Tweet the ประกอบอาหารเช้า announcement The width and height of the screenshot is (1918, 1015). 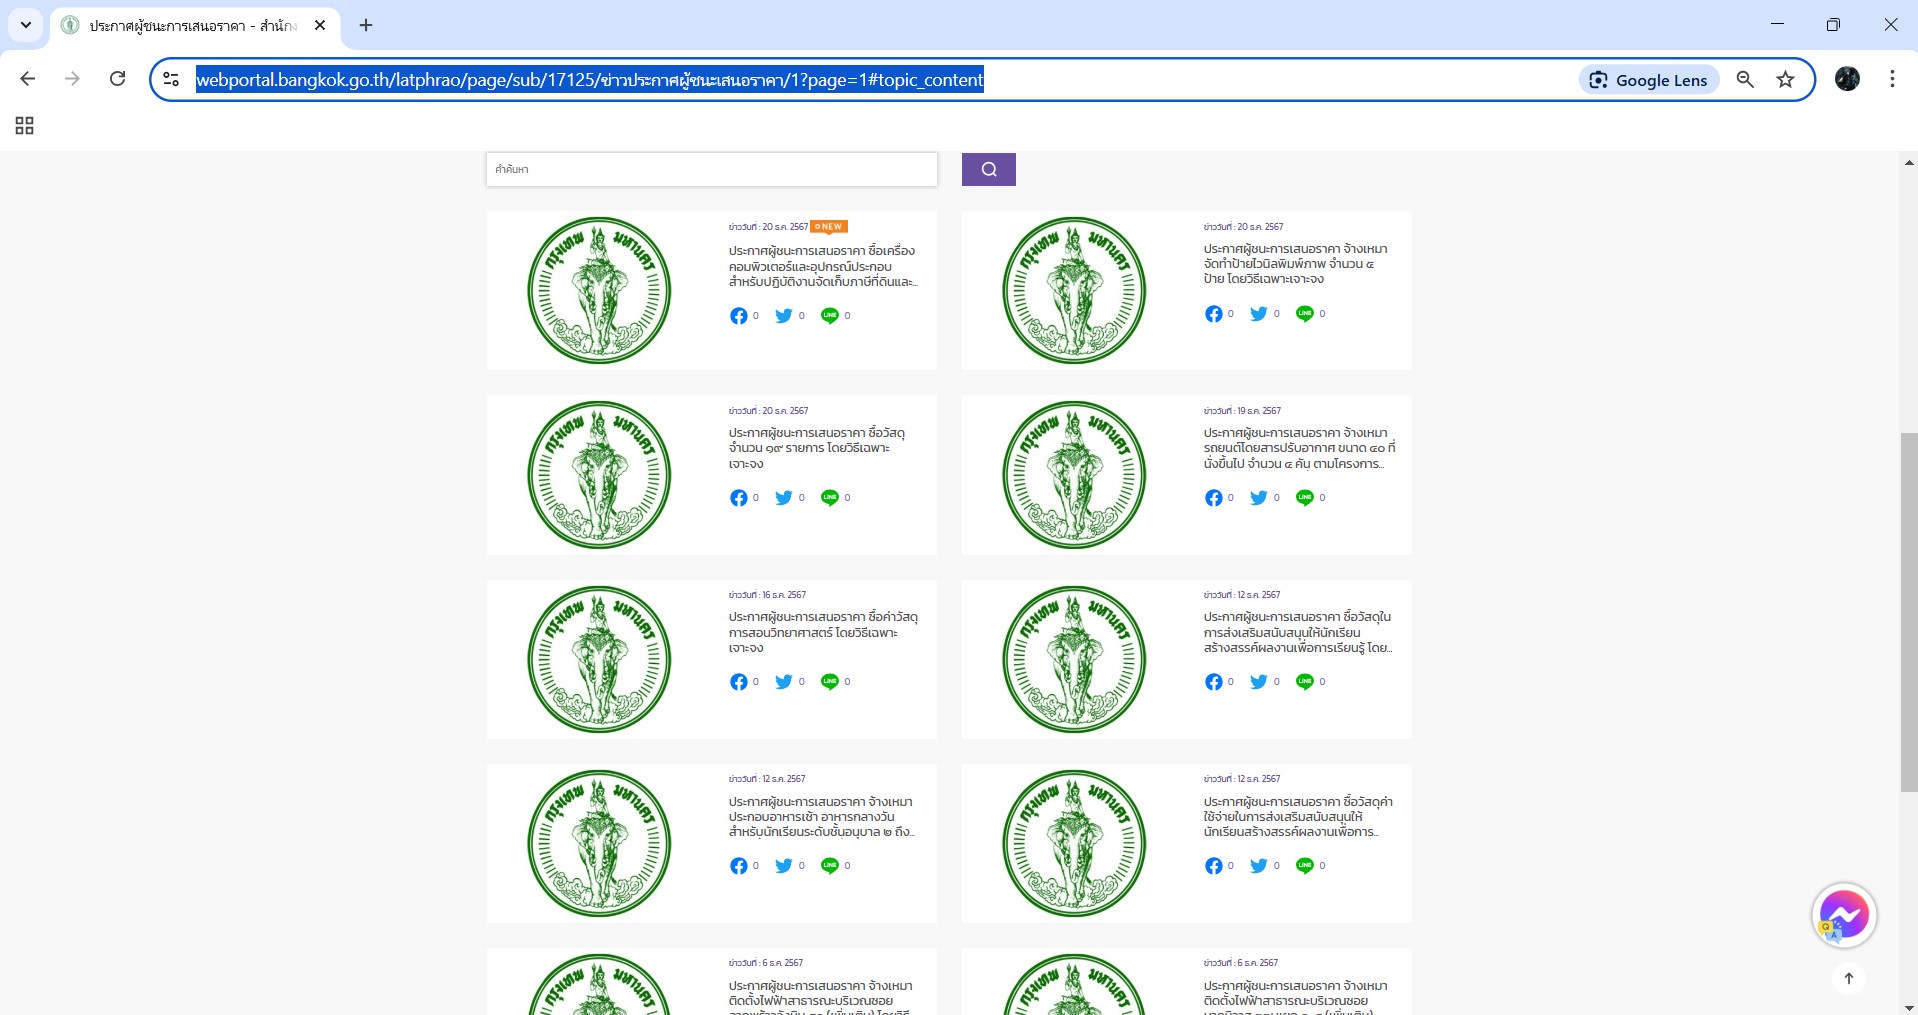coord(784,866)
